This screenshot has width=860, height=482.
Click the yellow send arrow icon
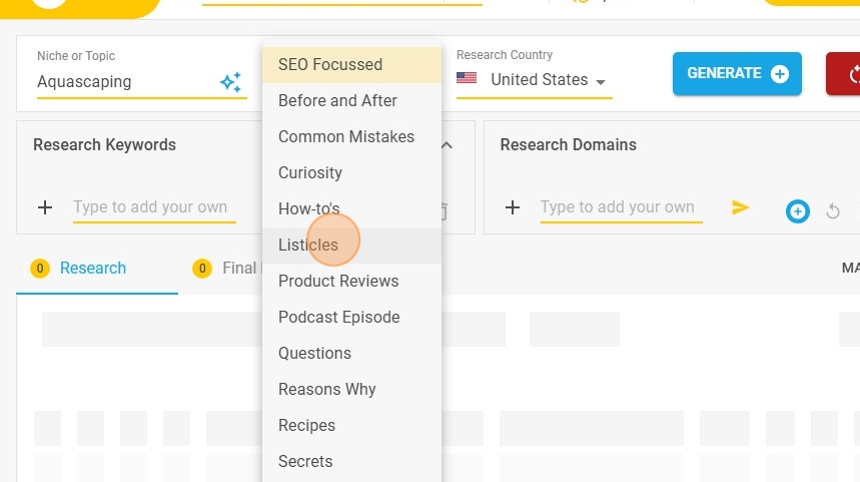(740, 208)
